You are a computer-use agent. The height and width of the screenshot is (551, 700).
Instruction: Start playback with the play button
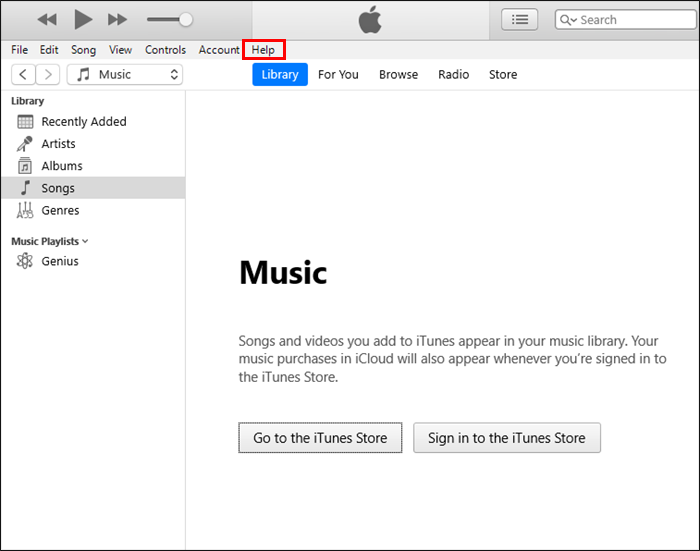(x=83, y=20)
